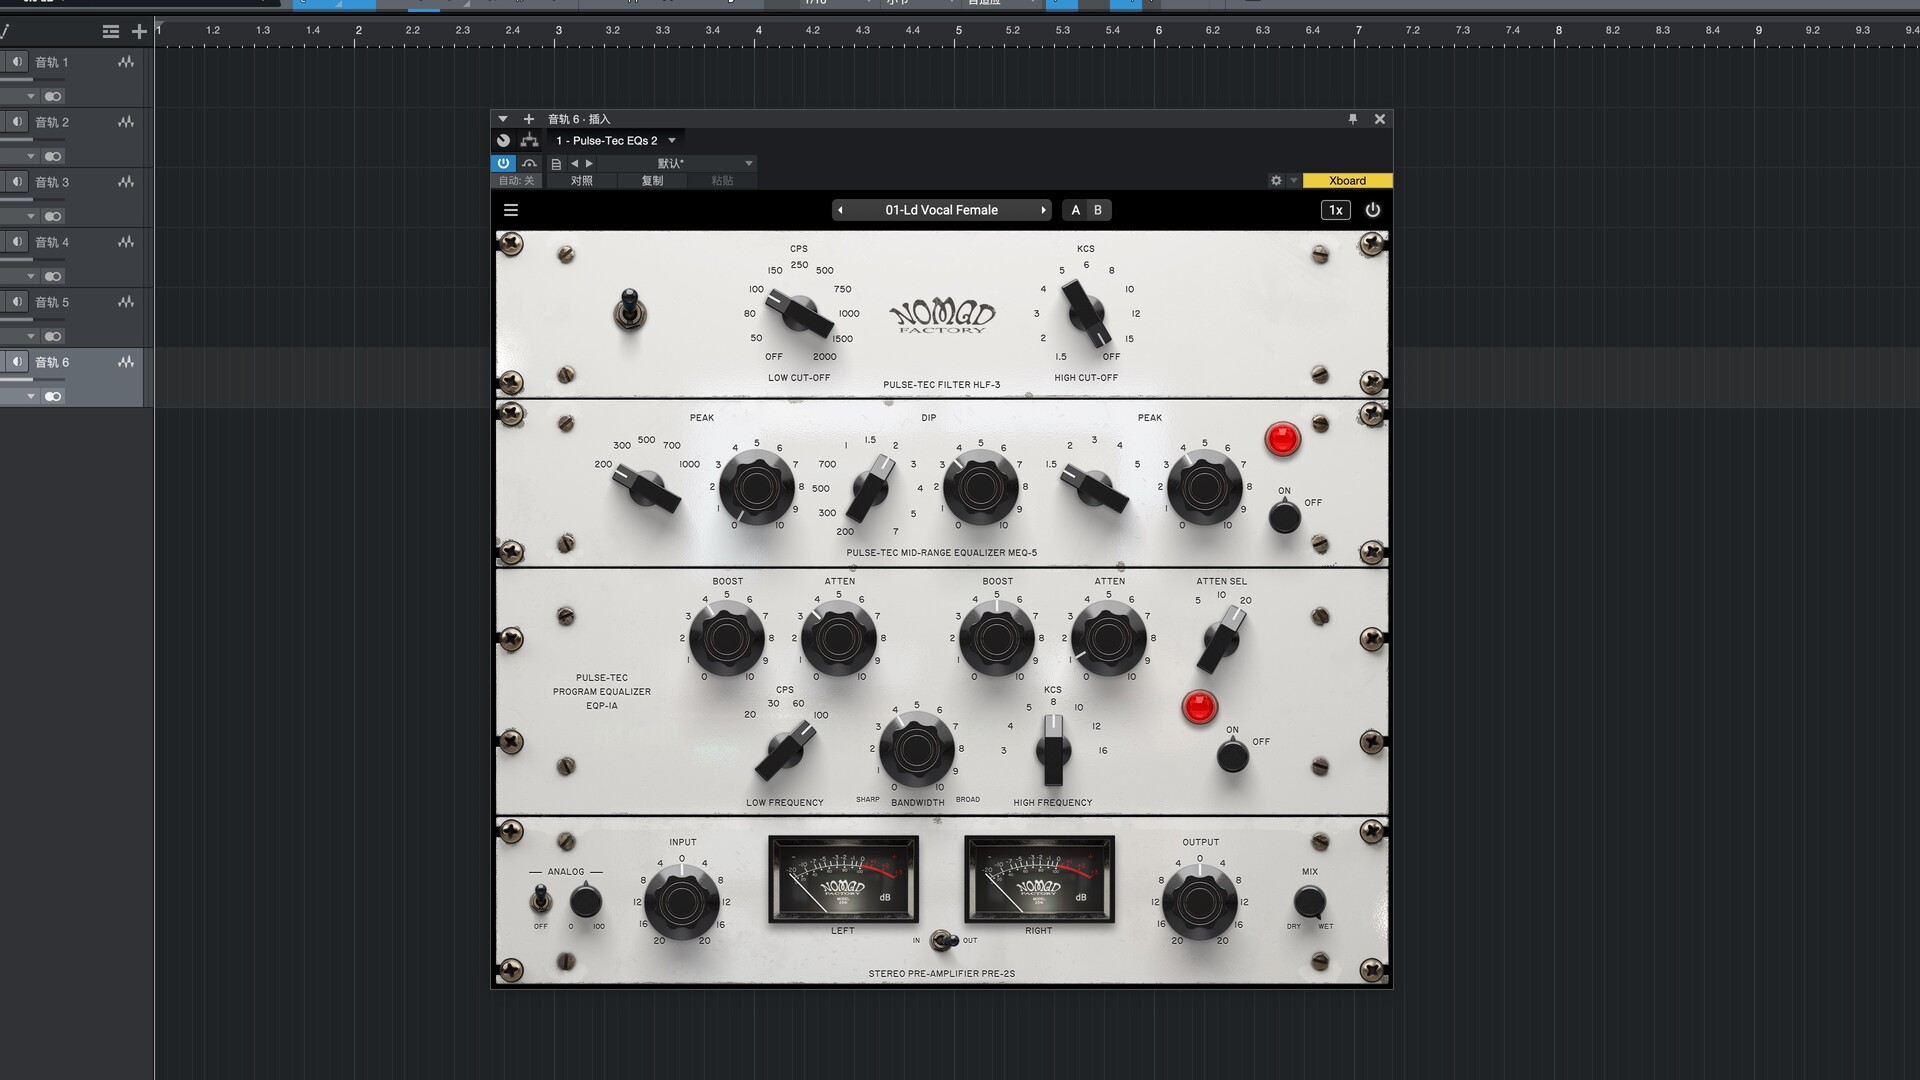The width and height of the screenshot is (1920, 1080).
Task: Click waveform icon on 音轨 5
Action: click(126, 302)
